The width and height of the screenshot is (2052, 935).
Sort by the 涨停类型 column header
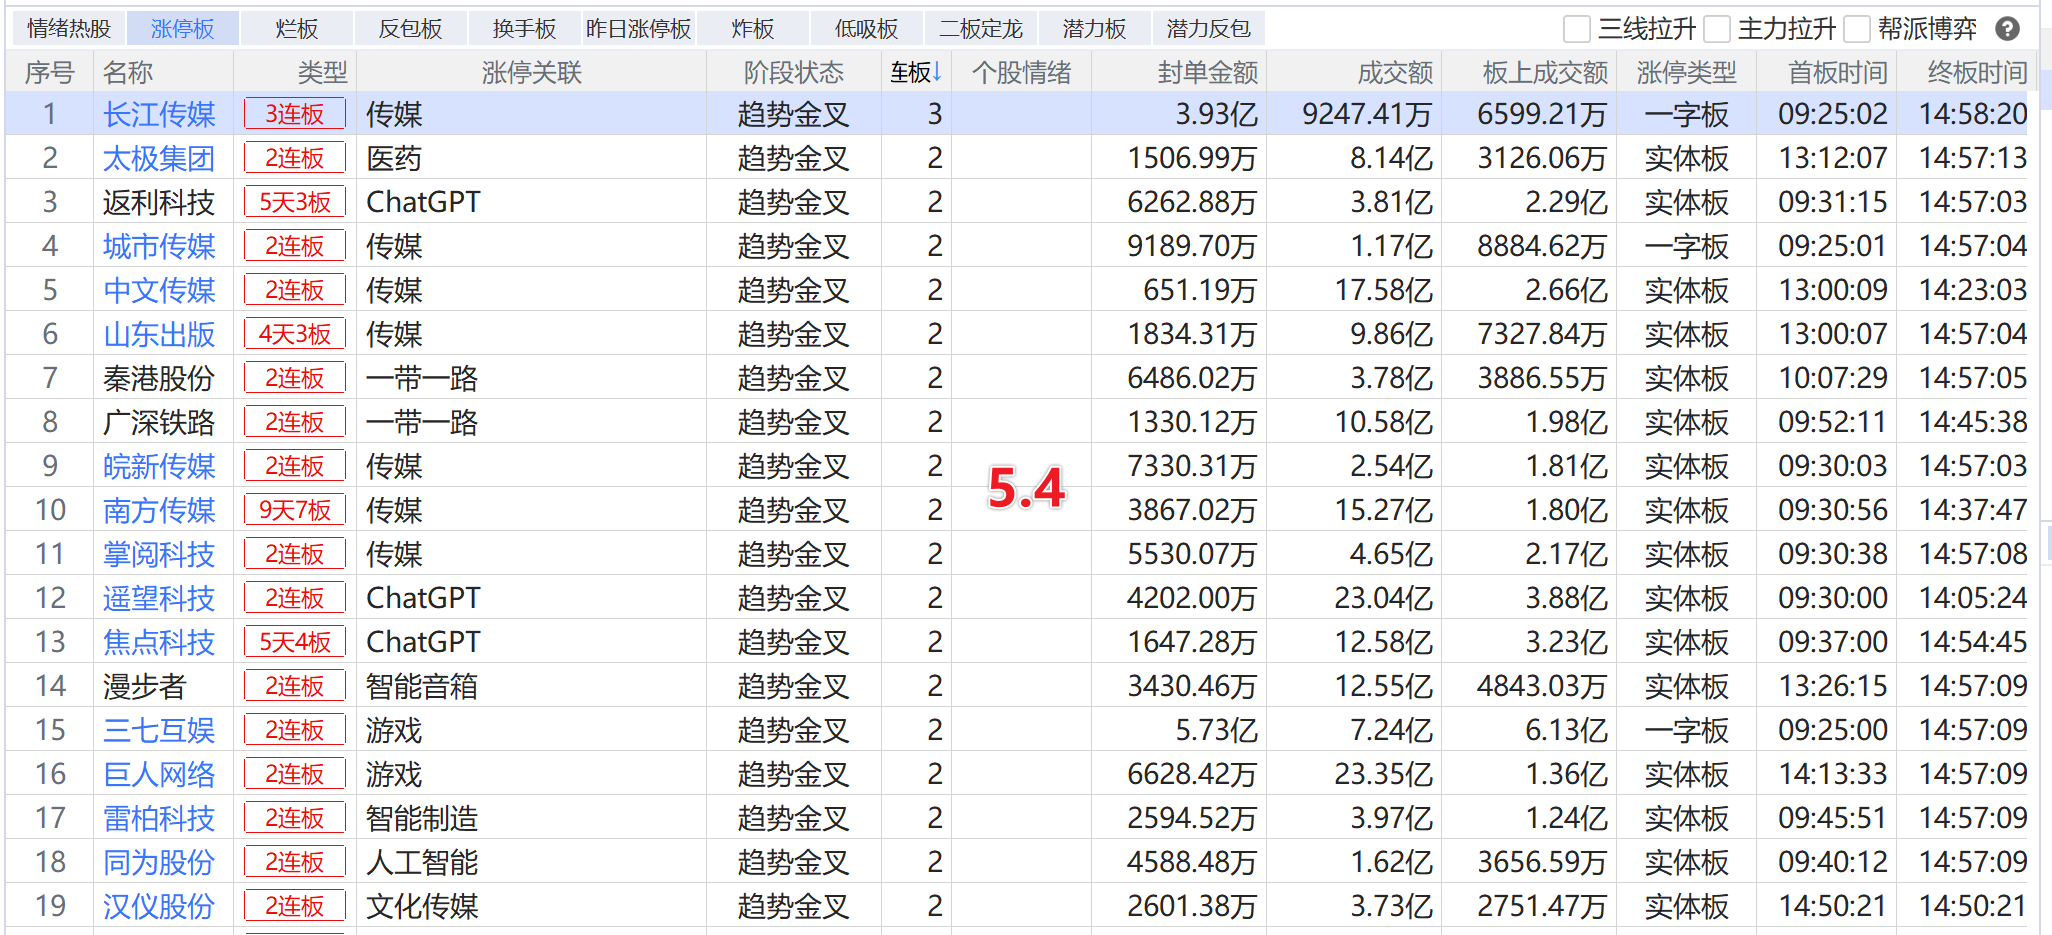click(x=1687, y=72)
